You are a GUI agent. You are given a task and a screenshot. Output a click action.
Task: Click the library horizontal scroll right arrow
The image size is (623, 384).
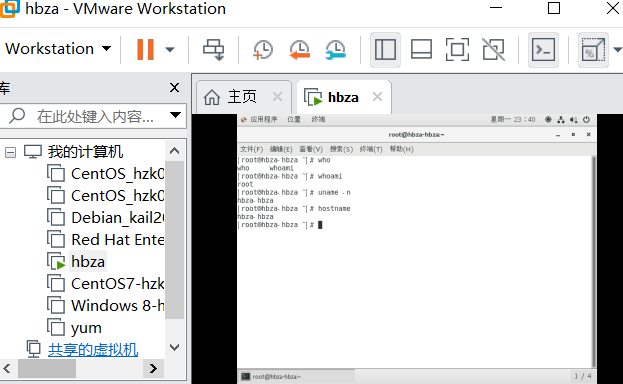(153, 368)
